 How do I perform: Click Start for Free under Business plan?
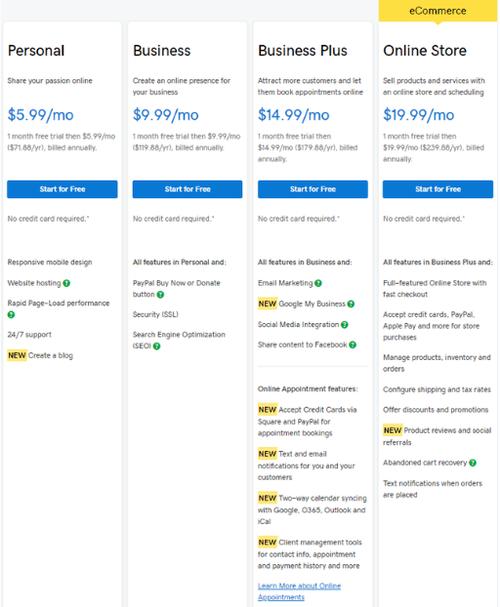click(x=187, y=189)
